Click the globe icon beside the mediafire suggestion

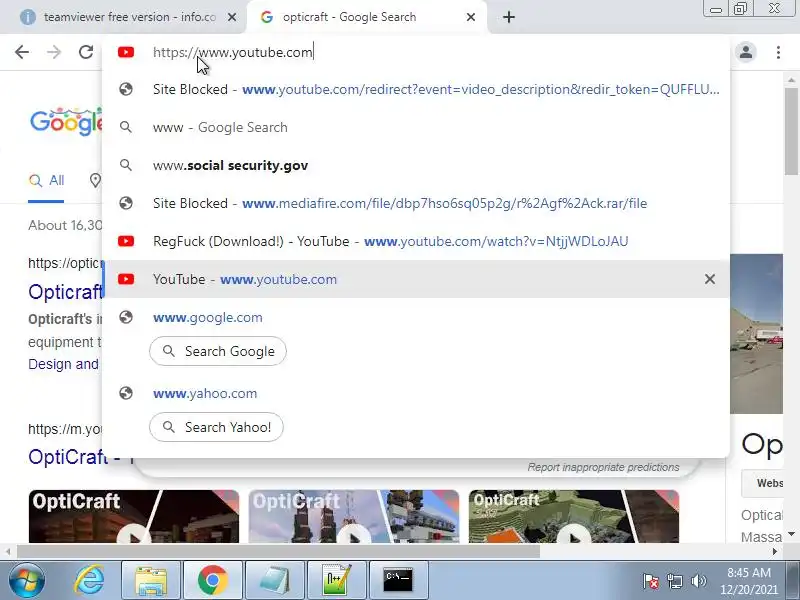click(126, 203)
